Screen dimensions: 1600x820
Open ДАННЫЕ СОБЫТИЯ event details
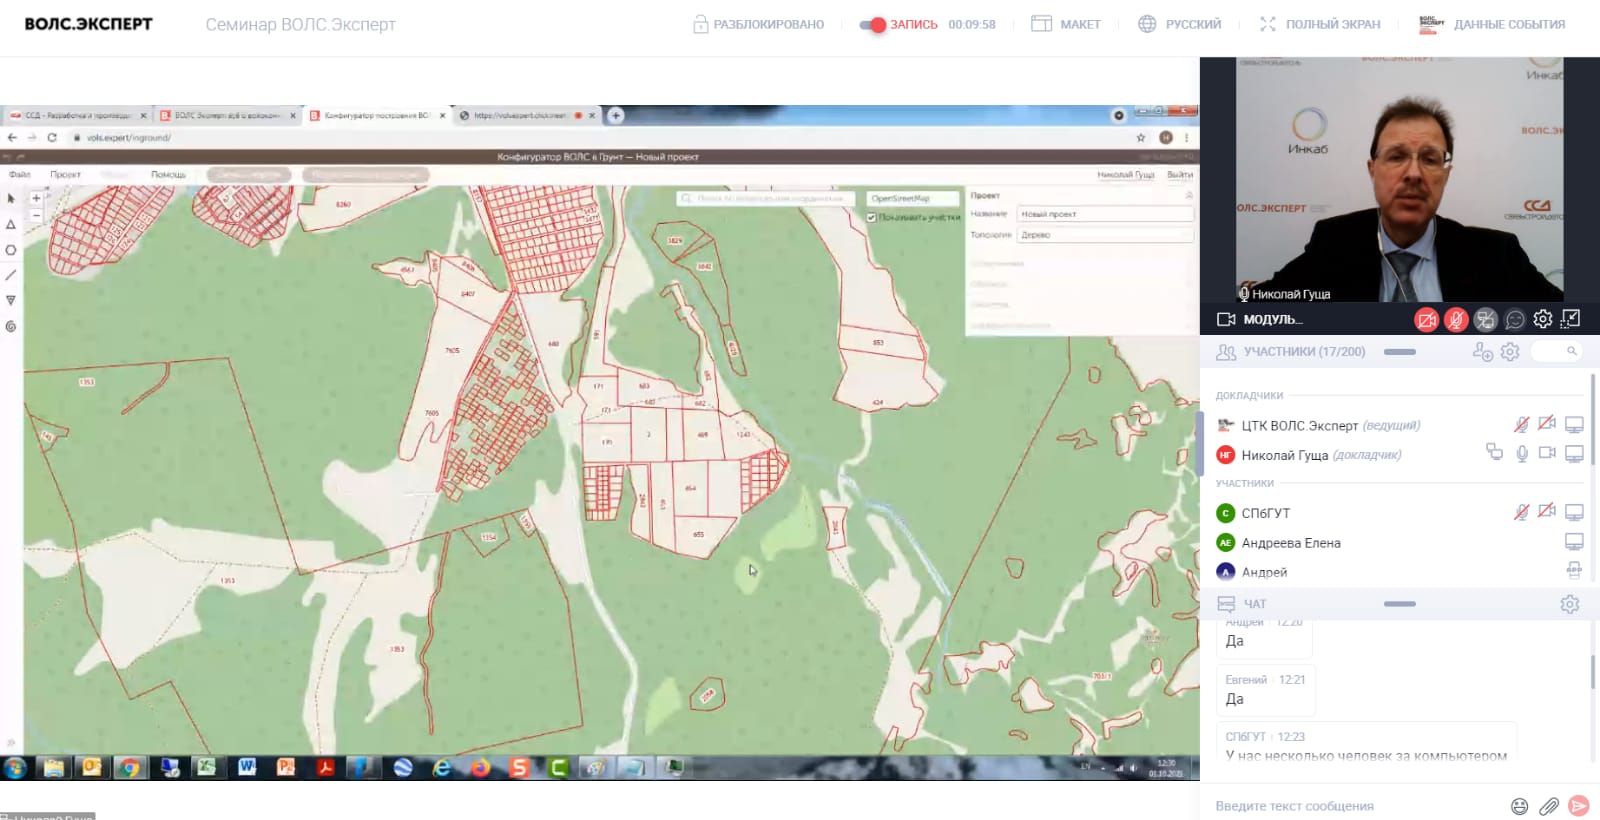tap(1492, 25)
